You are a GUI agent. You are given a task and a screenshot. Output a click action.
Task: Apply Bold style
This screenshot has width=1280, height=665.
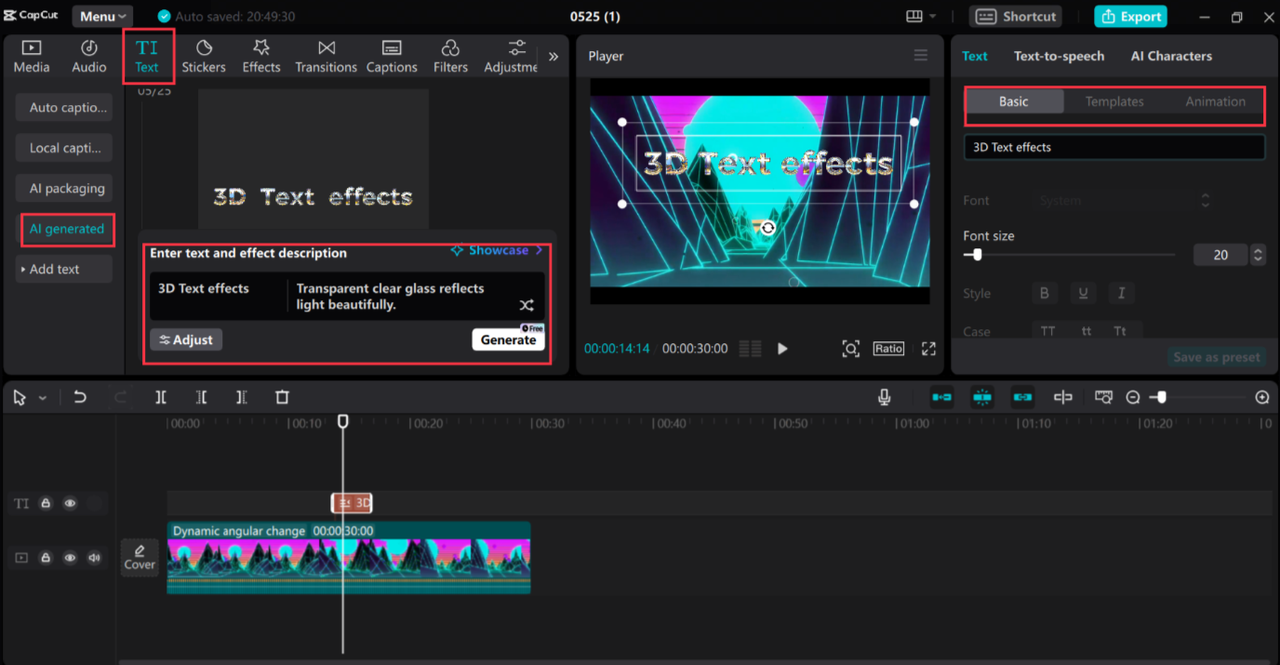[x=1044, y=293]
